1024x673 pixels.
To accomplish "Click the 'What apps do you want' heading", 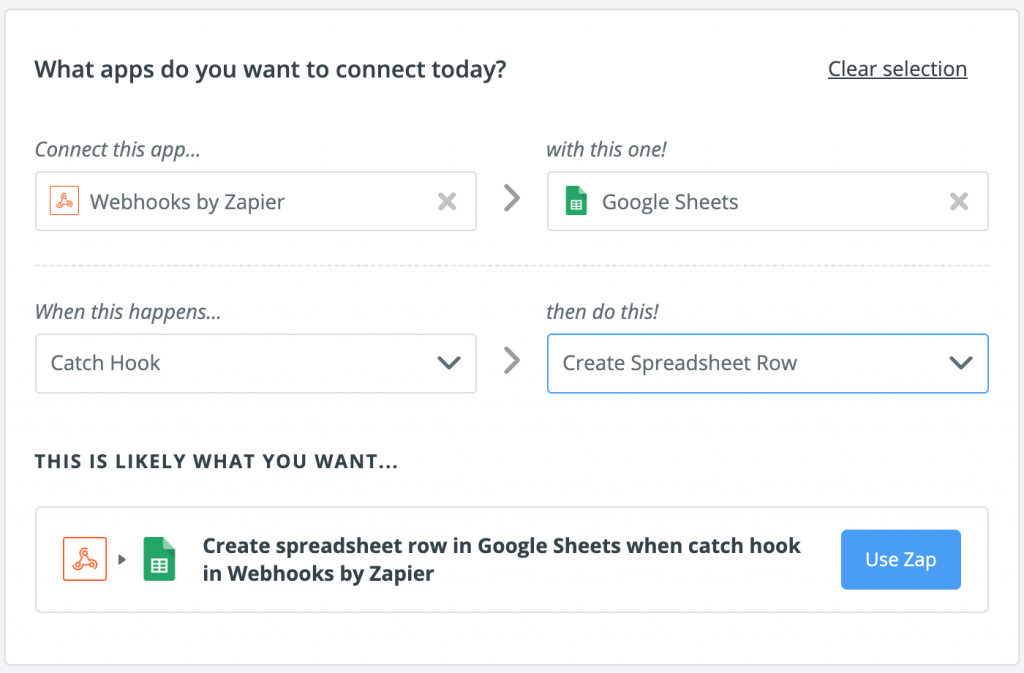I will coord(270,70).
